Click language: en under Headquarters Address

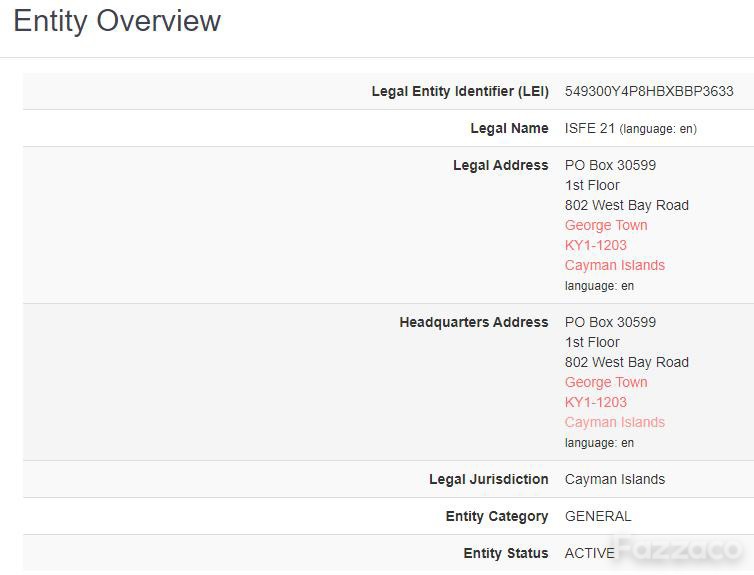tap(600, 443)
